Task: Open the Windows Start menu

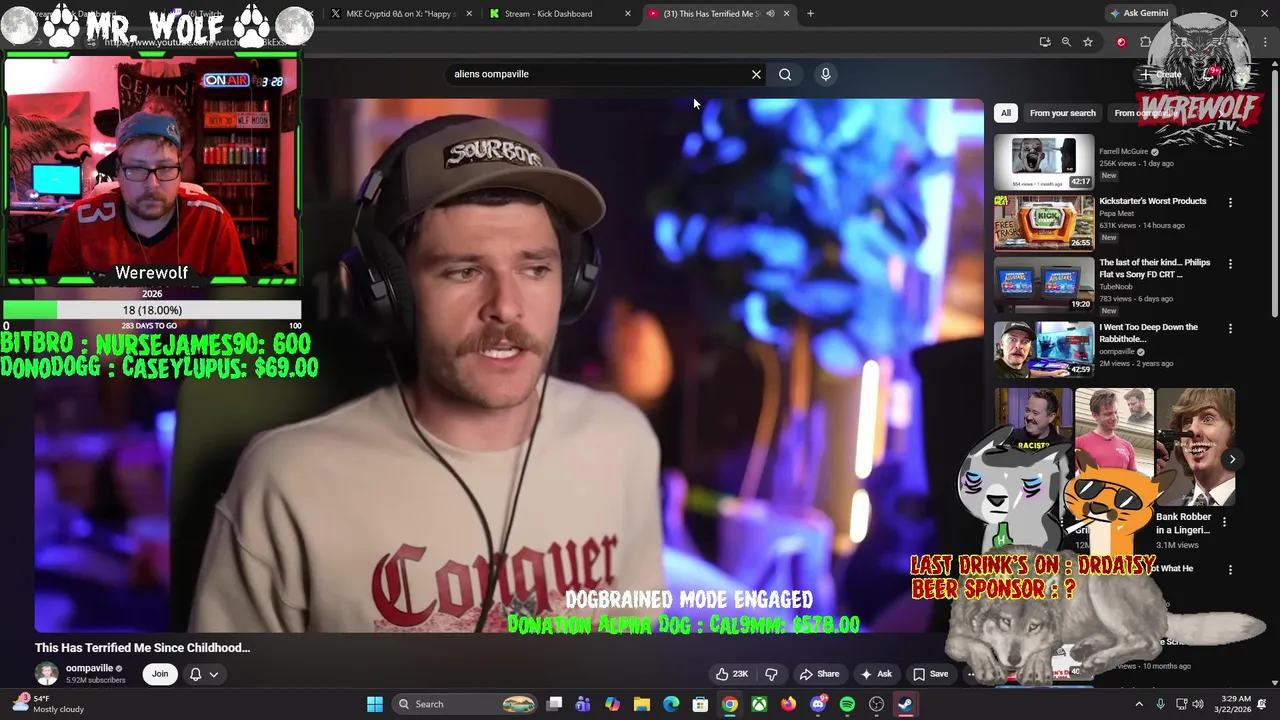Action: (375, 704)
